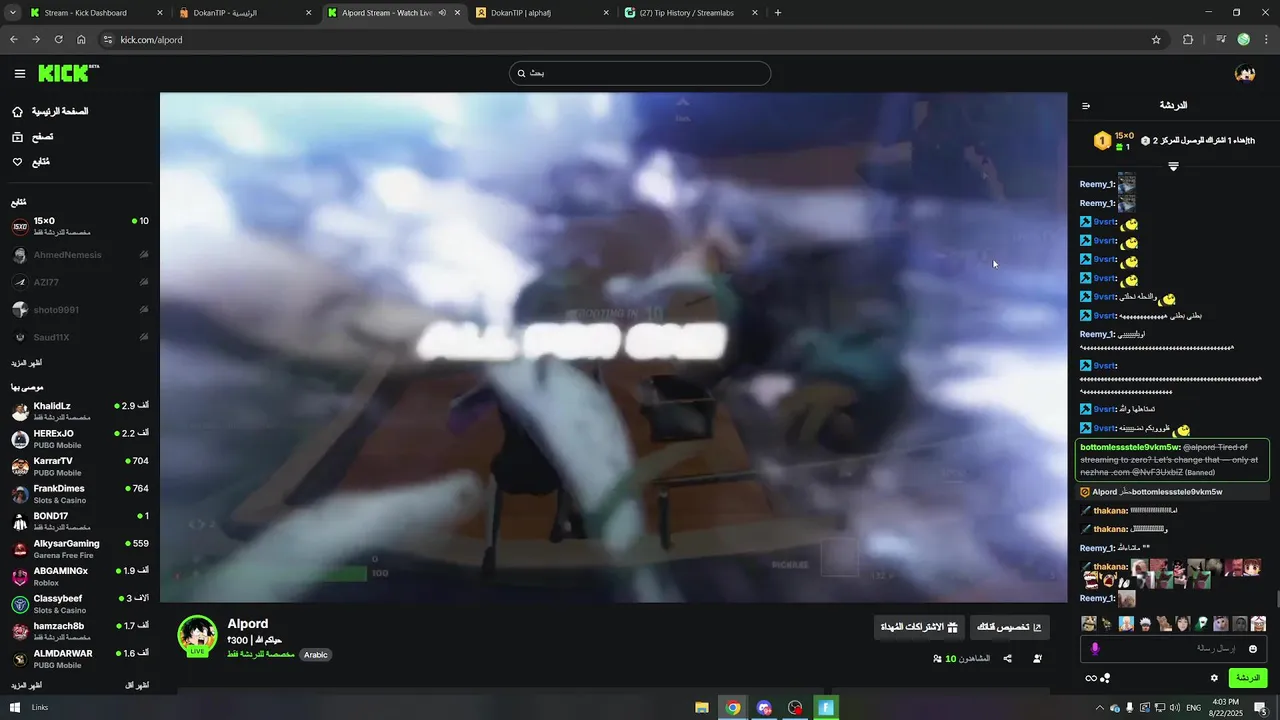Open a new browser tab
Screen dimensions: 1280x720
point(778,13)
